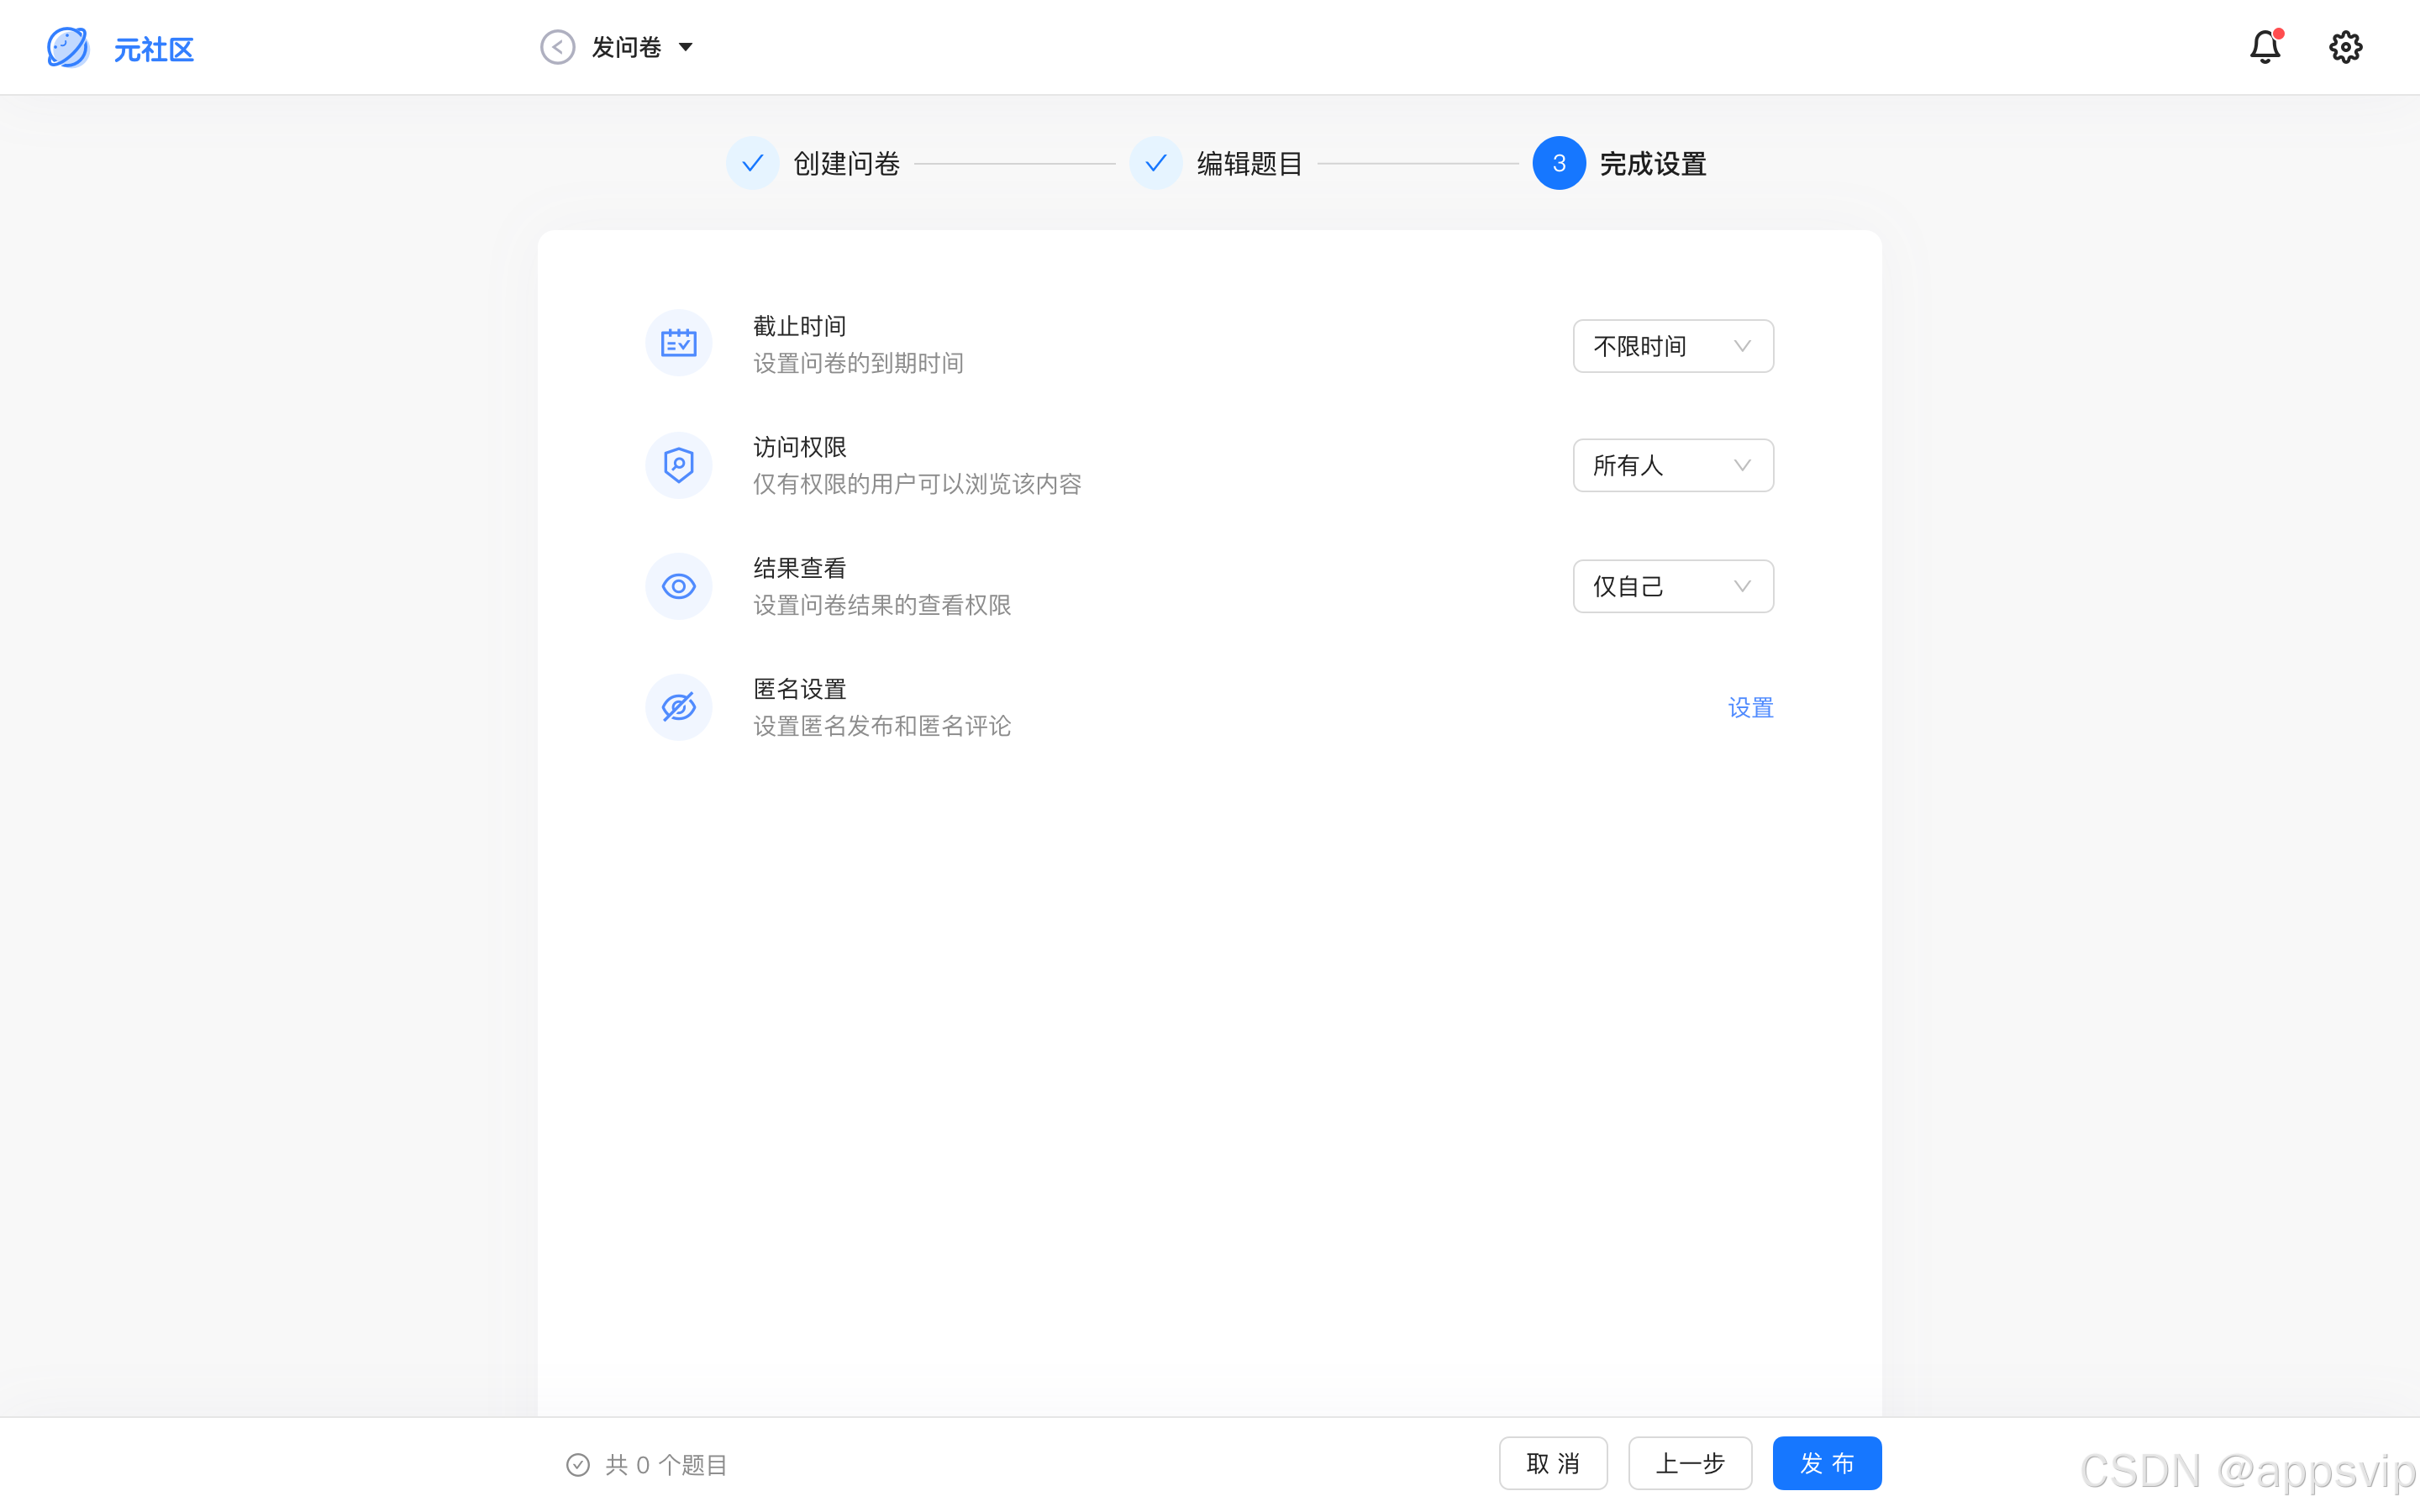Click the back arrow circle icon
This screenshot has height=1512, width=2420.
point(557,47)
